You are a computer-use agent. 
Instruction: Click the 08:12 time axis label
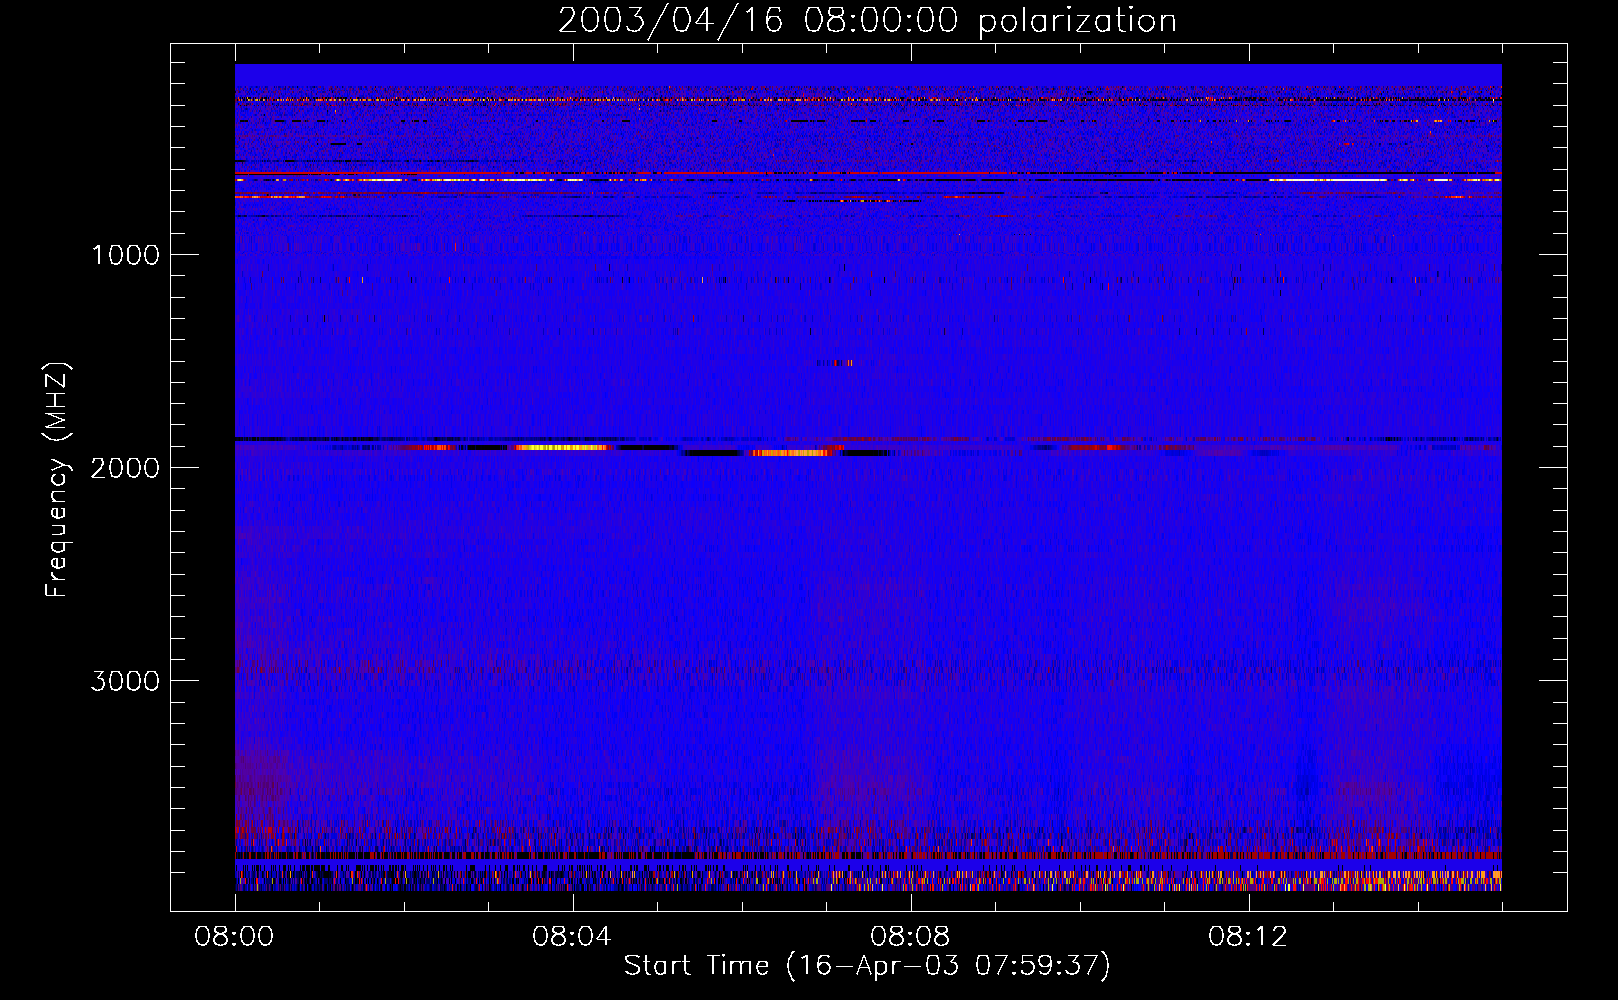(1248, 937)
